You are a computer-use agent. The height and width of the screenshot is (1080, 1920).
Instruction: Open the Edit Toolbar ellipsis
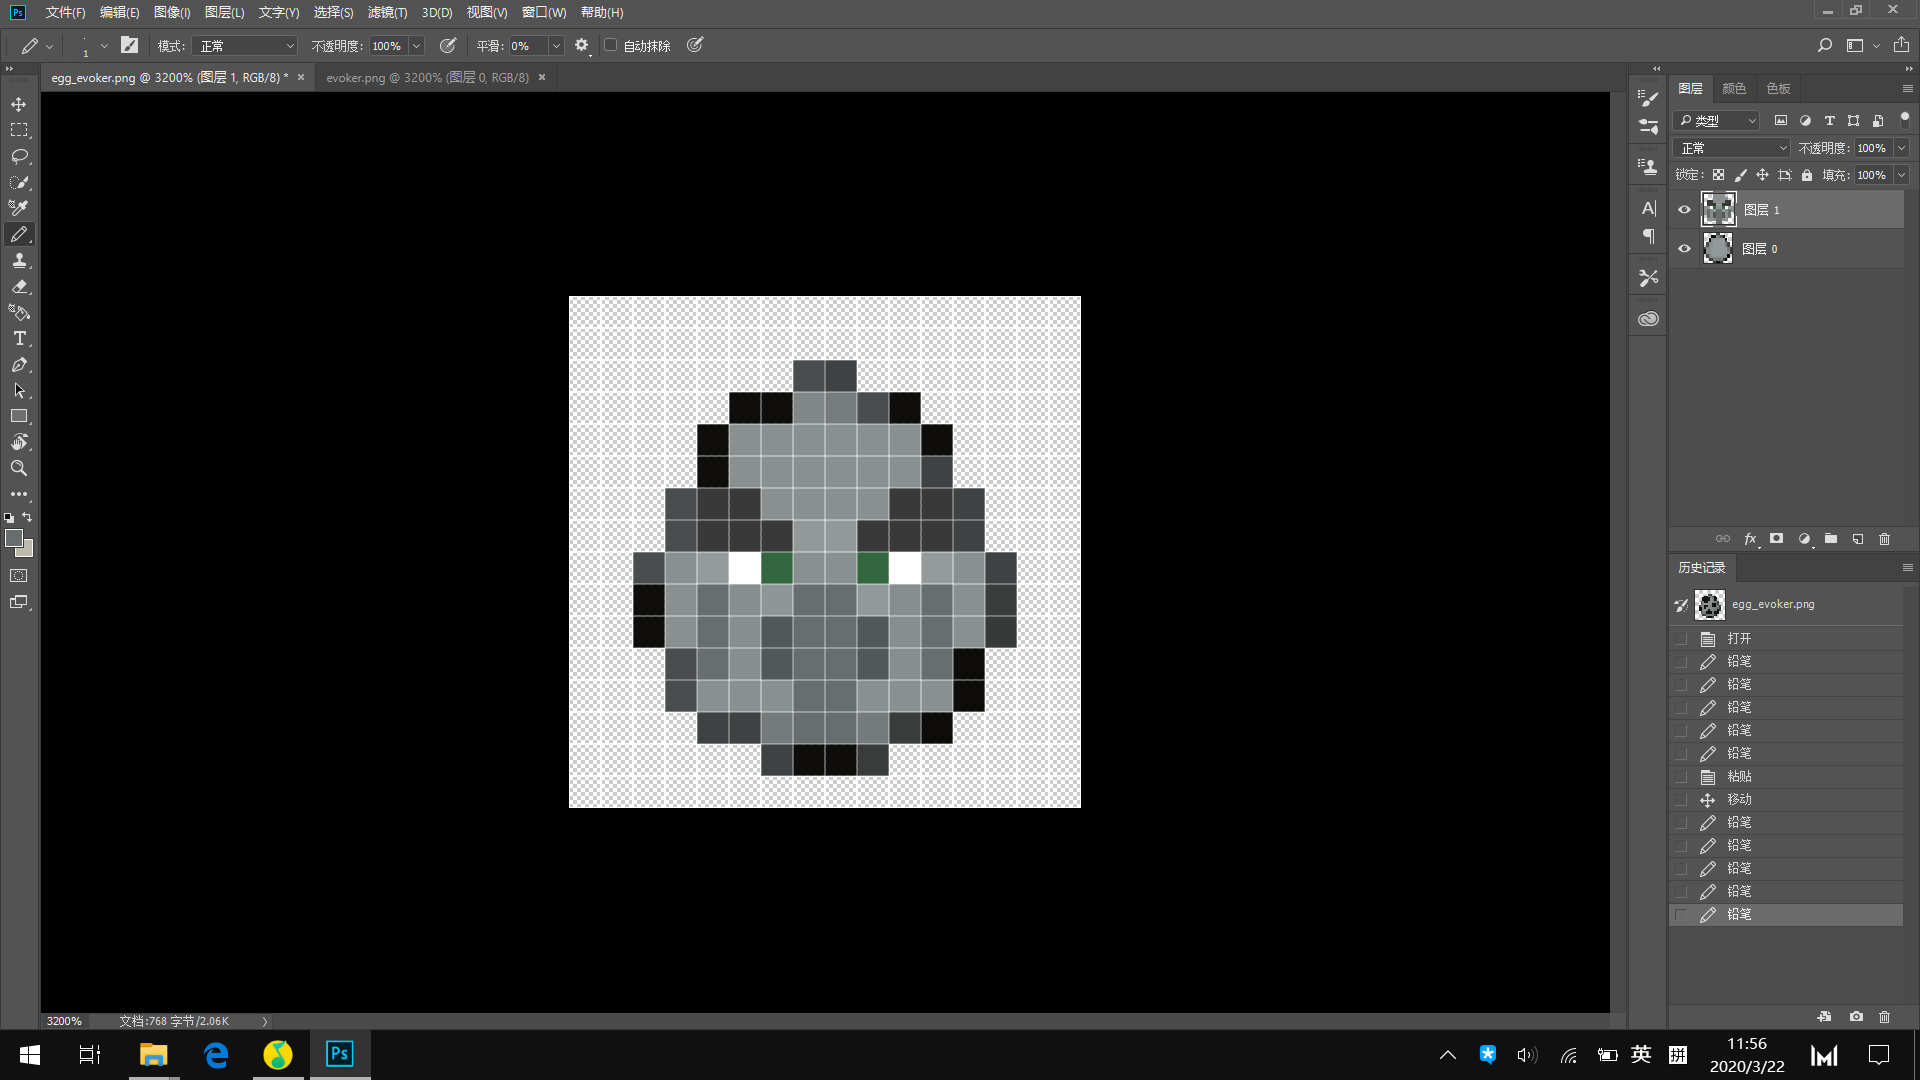coord(19,494)
